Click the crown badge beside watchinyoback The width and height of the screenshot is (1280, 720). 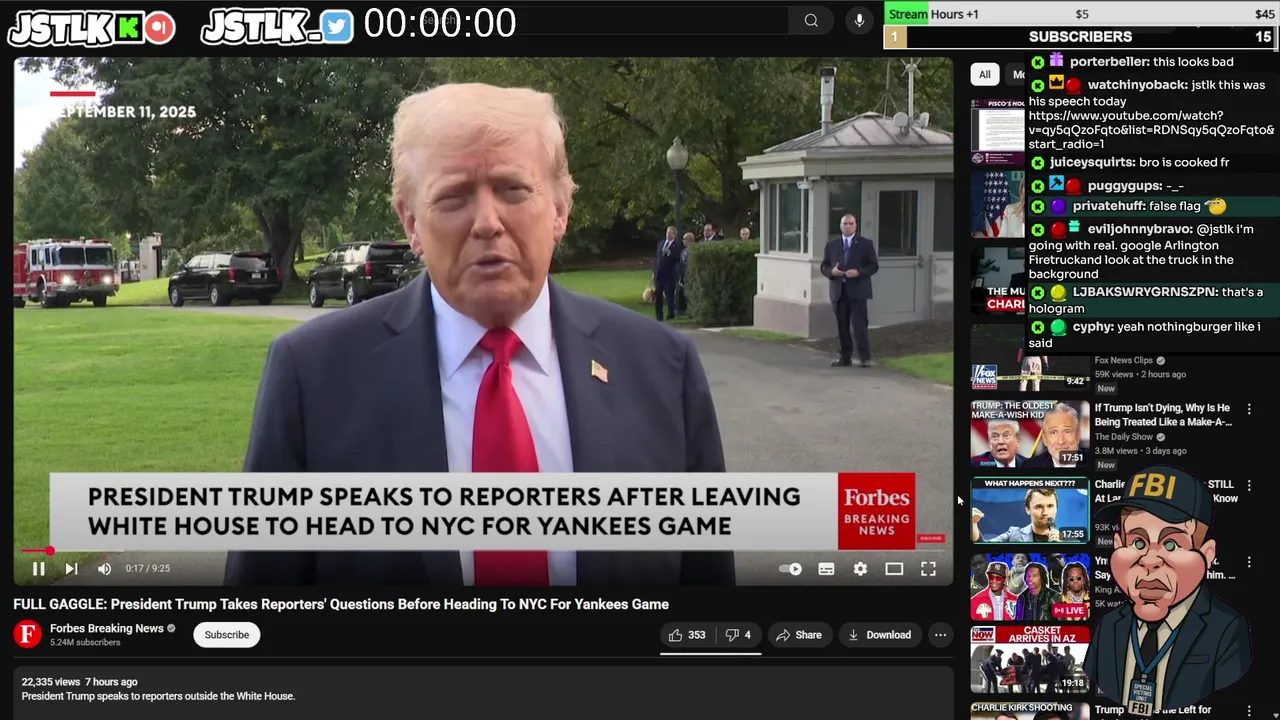[1056, 84]
